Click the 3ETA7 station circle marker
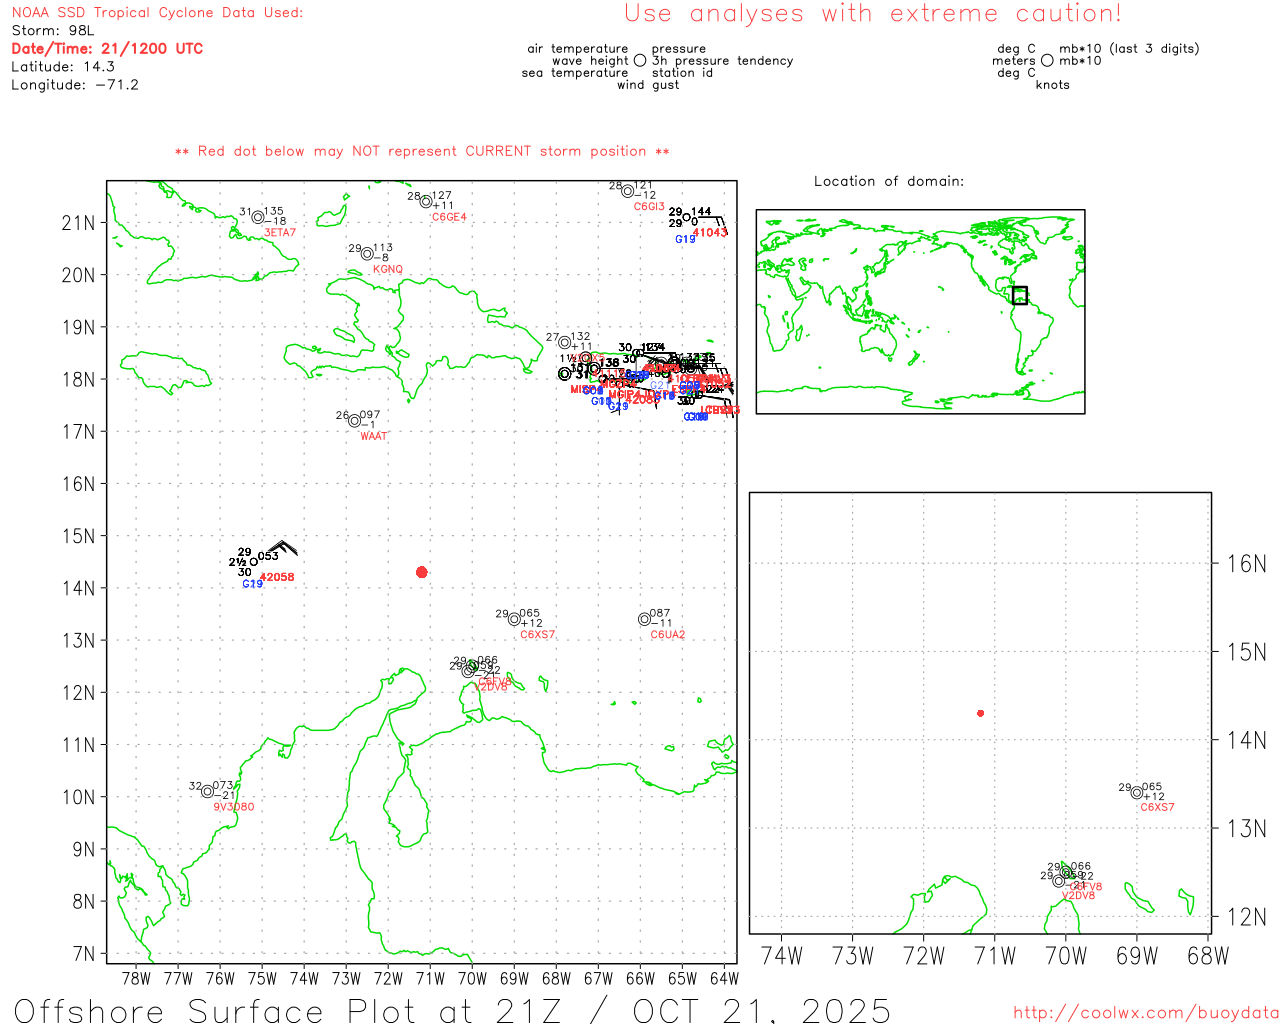This screenshot has width=1280, height=1024. (x=258, y=217)
